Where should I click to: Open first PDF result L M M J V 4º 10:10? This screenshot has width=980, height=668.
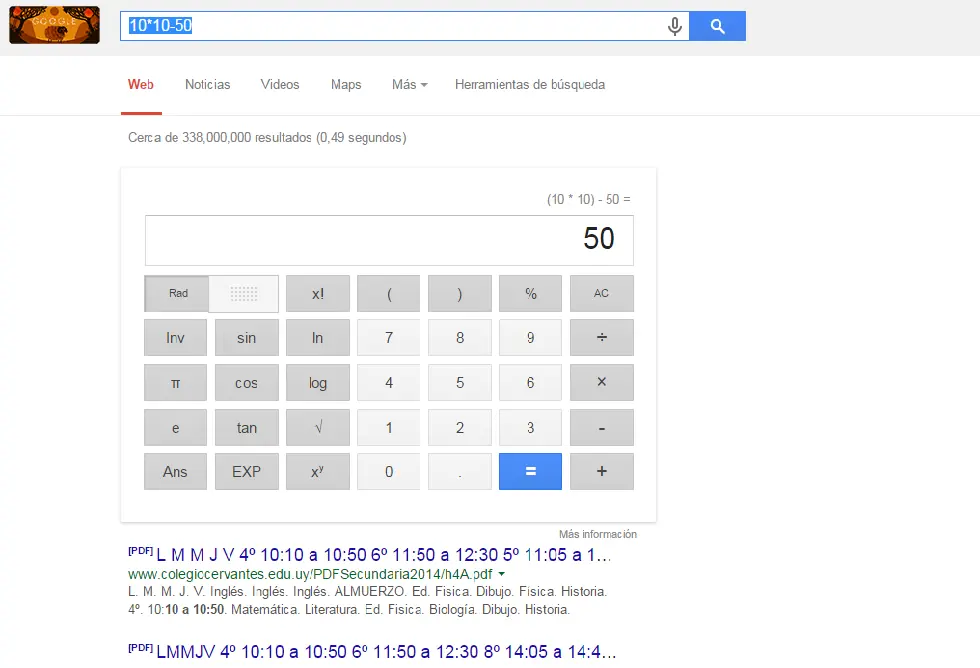click(x=383, y=555)
